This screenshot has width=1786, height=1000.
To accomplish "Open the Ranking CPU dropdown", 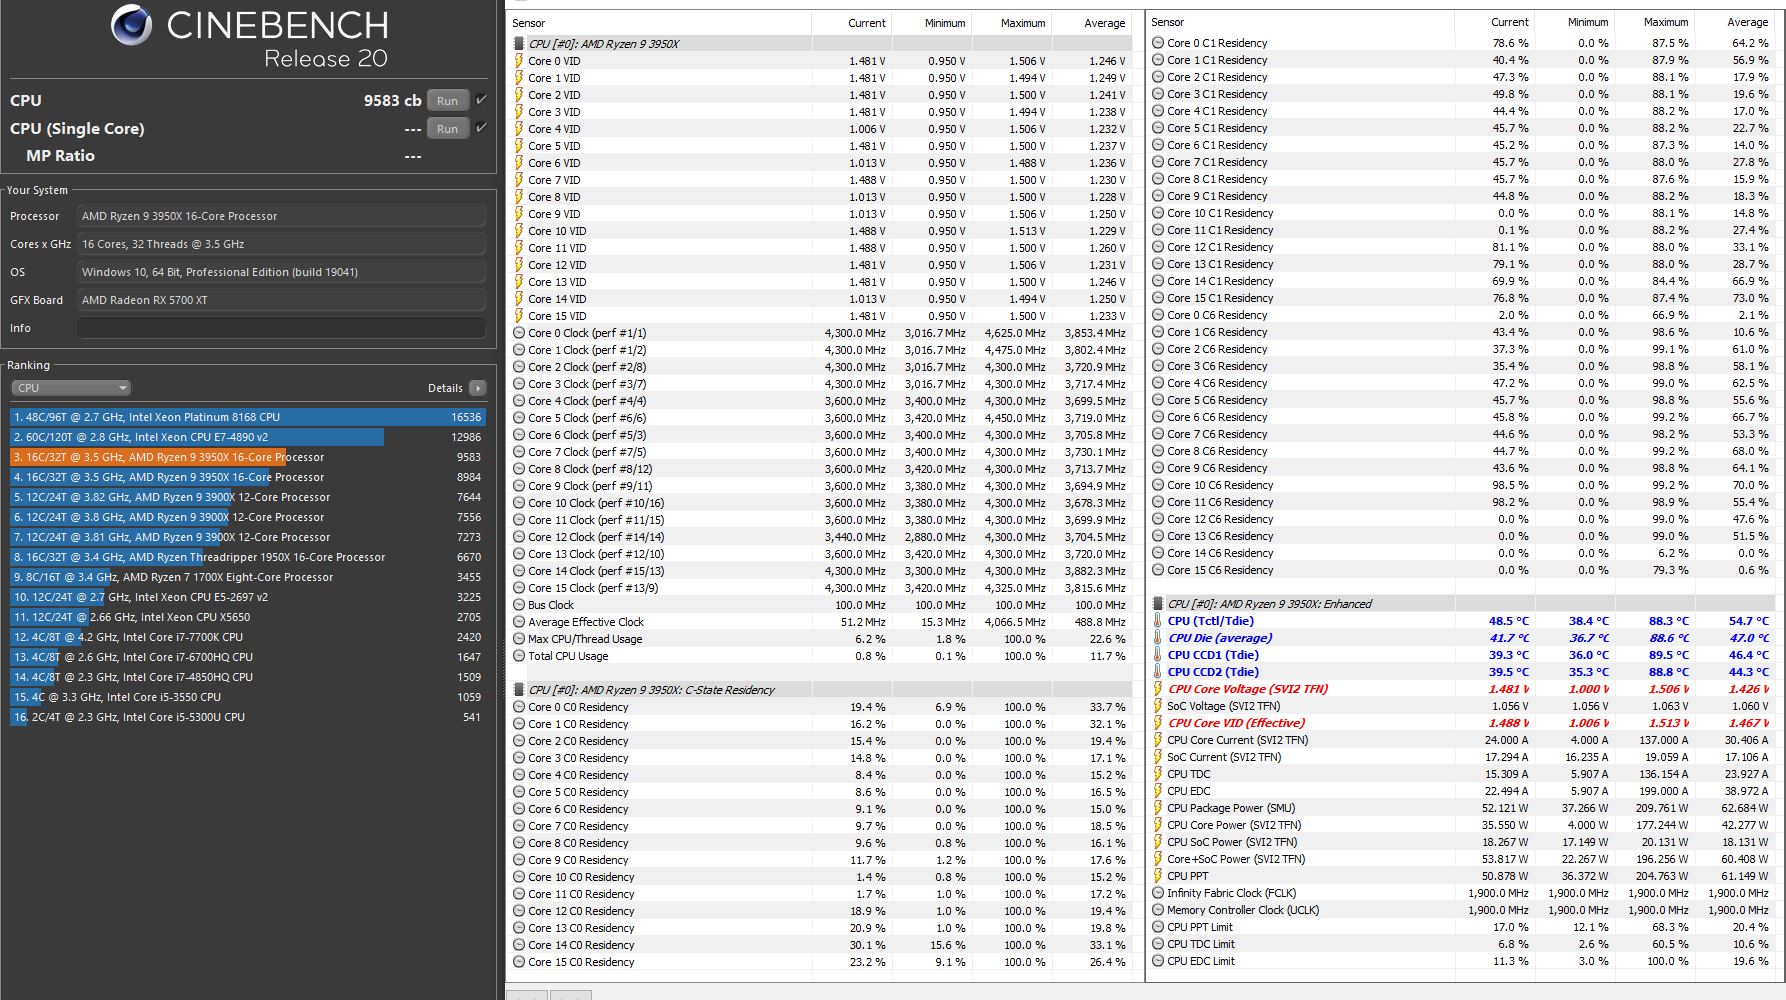I will (x=71, y=388).
